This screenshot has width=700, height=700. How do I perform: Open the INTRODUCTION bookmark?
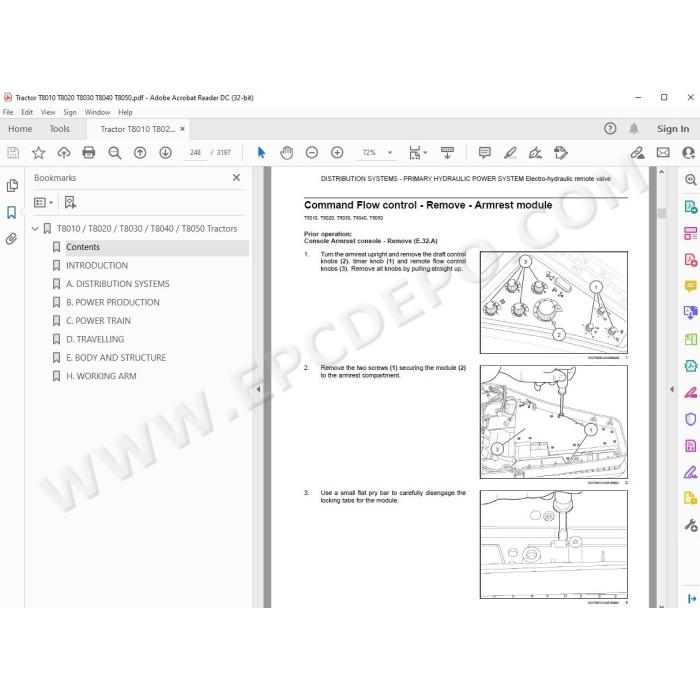point(97,266)
